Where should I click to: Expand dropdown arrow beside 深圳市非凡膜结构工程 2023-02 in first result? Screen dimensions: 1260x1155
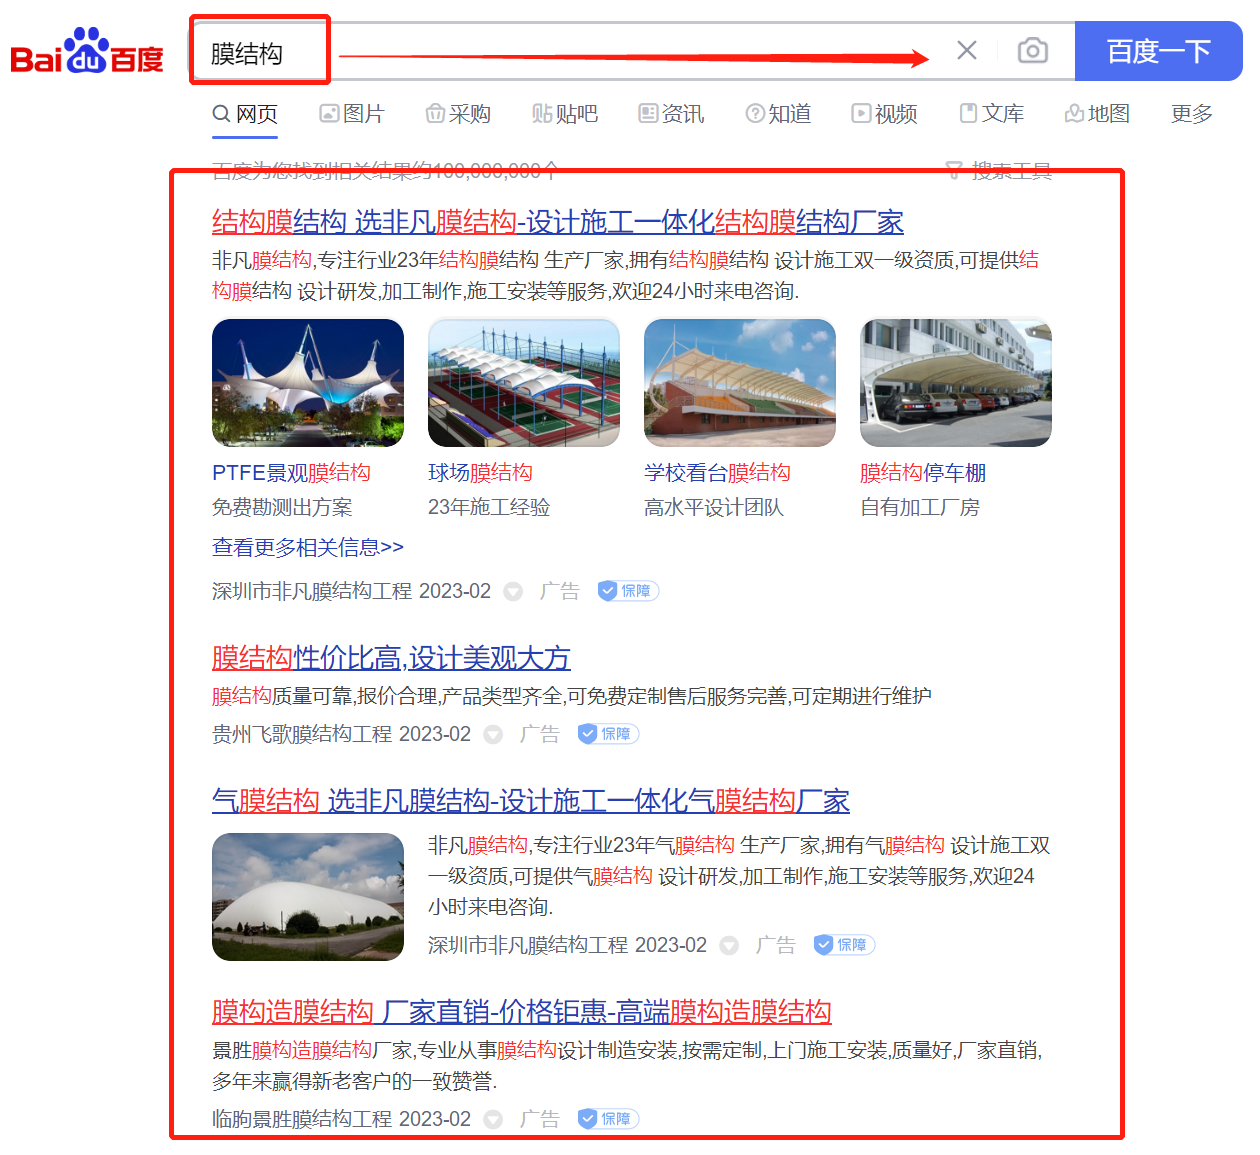coord(513,591)
